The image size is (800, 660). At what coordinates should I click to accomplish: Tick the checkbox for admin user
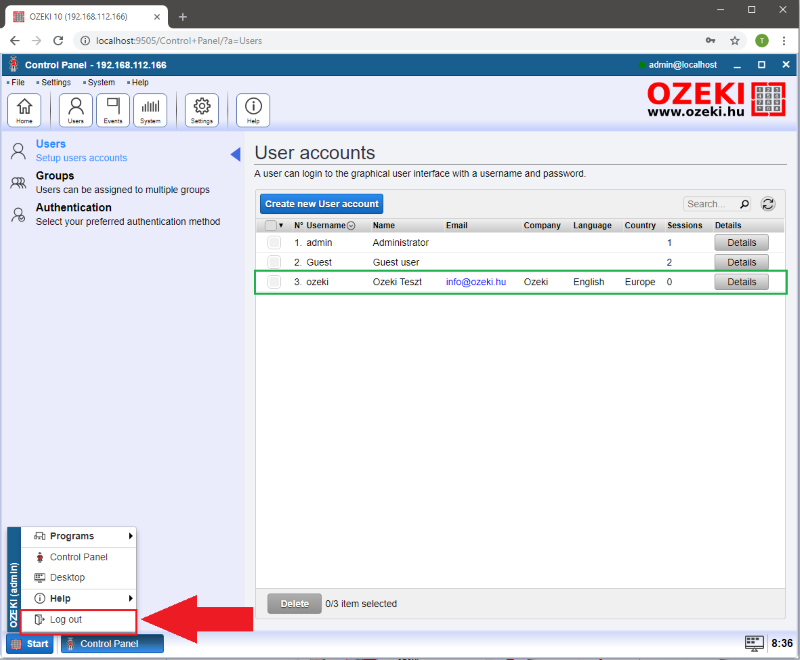[x=274, y=243]
